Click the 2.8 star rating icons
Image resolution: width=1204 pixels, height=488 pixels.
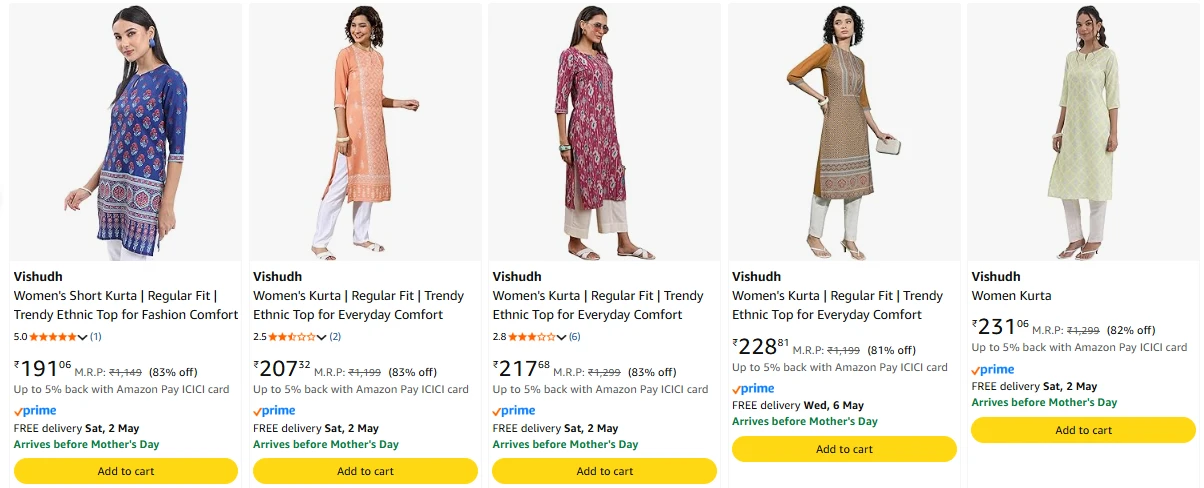pos(532,336)
